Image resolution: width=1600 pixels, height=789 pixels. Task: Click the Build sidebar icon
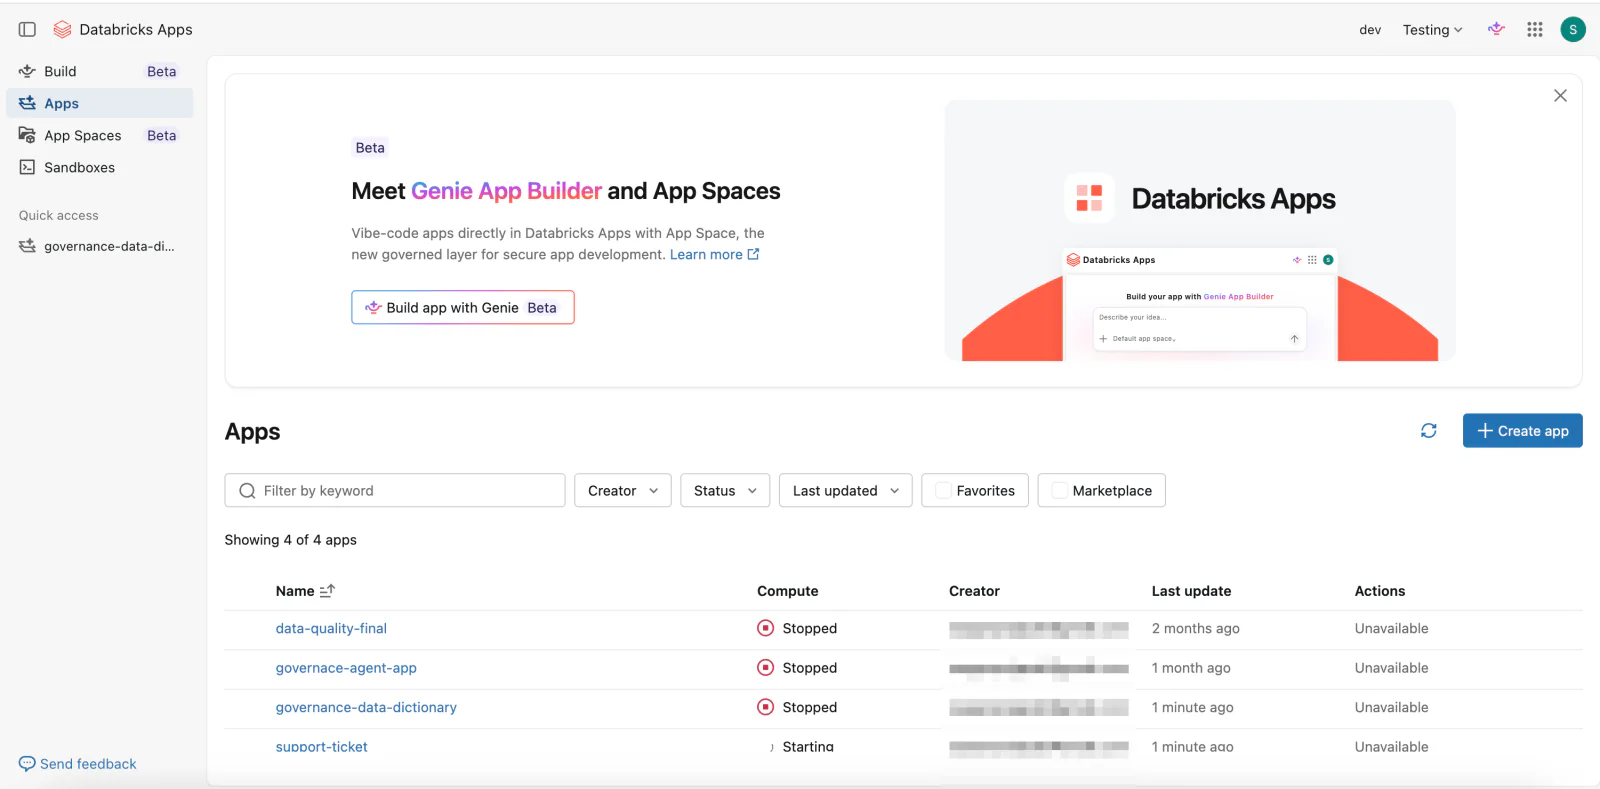[x=27, y=71]
